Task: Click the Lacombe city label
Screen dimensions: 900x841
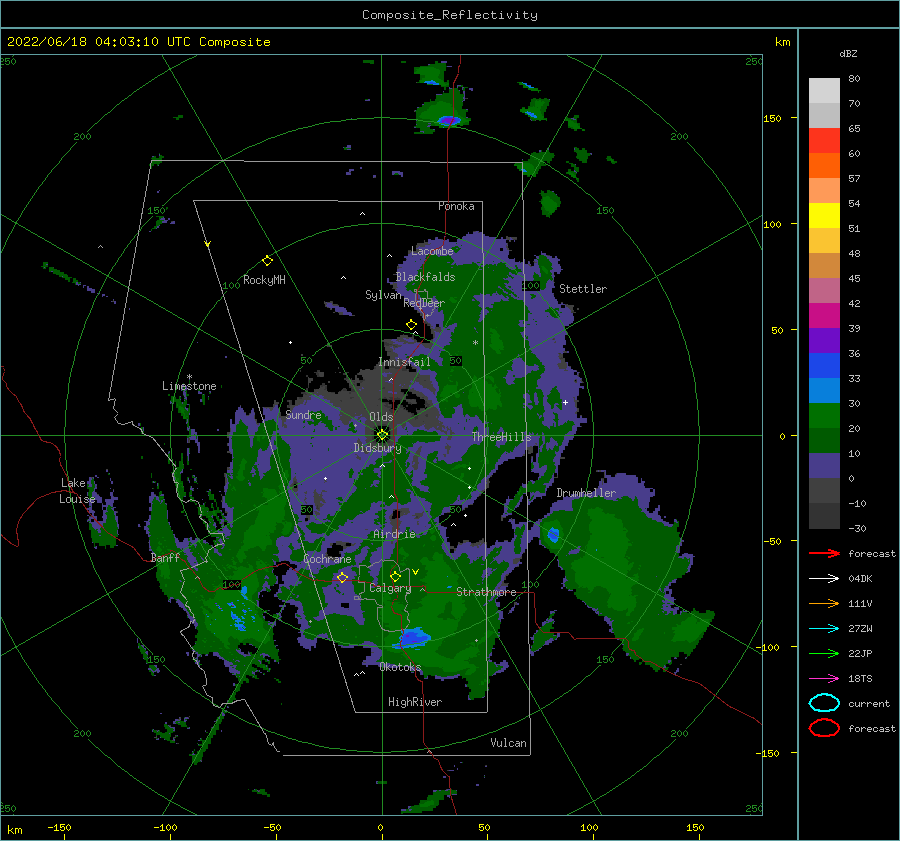Action: point(432,251)
